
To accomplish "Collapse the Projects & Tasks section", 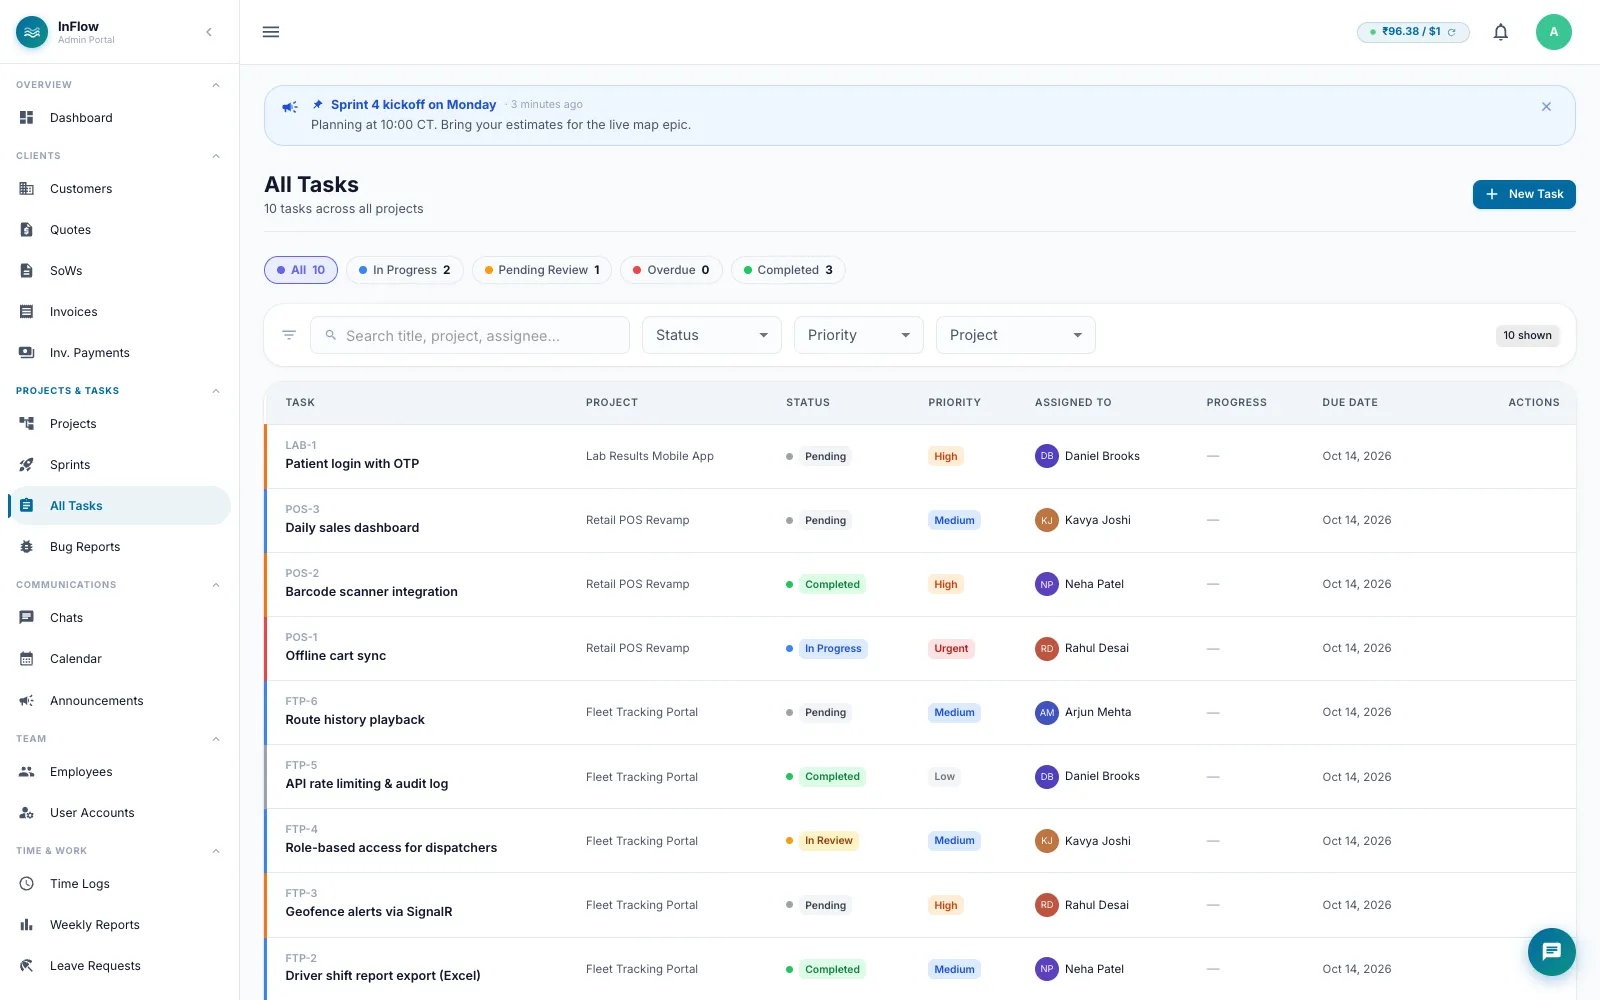I will (x=216, y=391).
